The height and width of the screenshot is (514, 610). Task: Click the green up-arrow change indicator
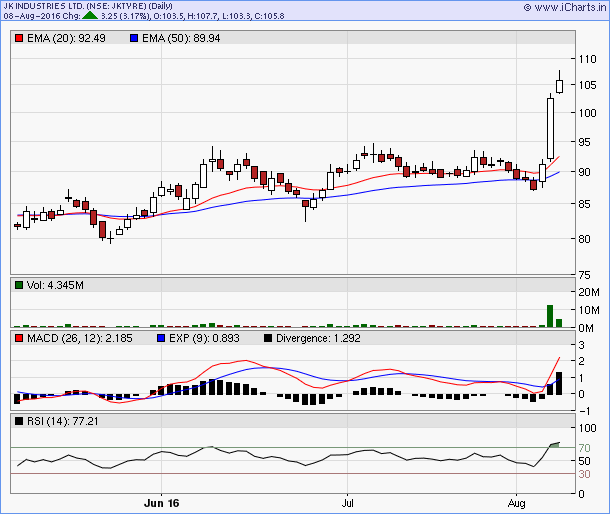(90, 16)
